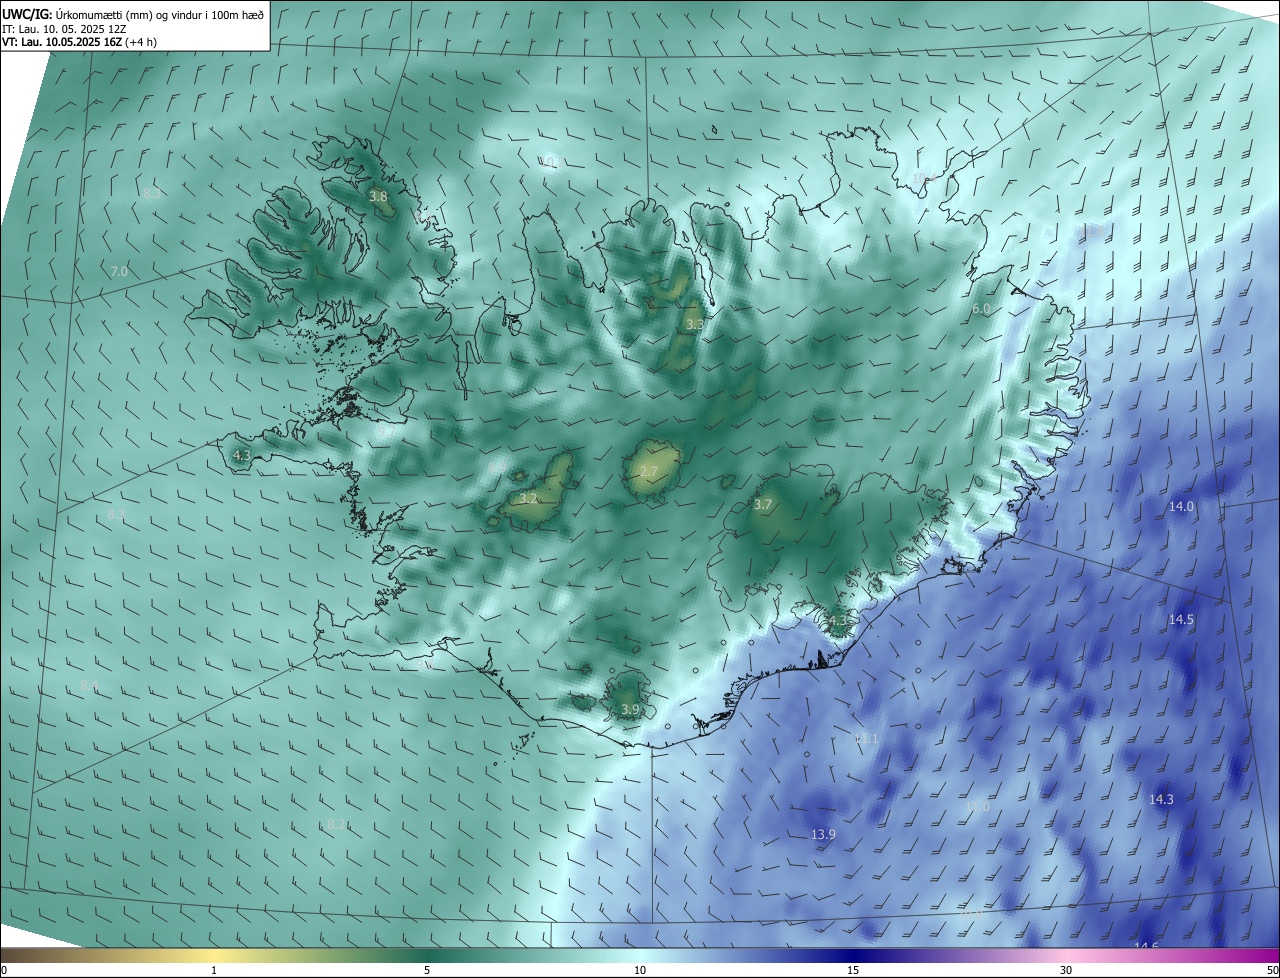Click the 3.9 value on the south coast glacier
Image resolution: width=1280 pixels, height=978 pixels.
629,710
